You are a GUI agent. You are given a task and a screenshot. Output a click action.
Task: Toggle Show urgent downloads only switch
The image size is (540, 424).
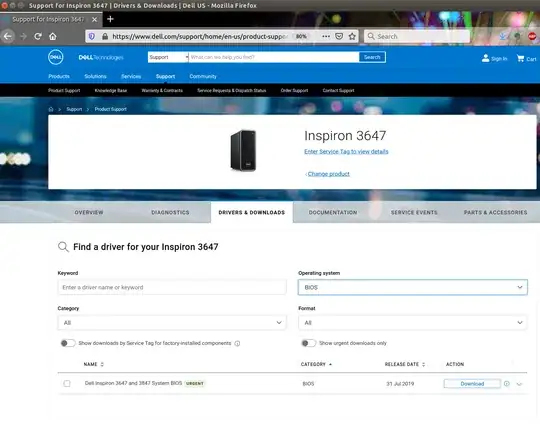[308, 343]
